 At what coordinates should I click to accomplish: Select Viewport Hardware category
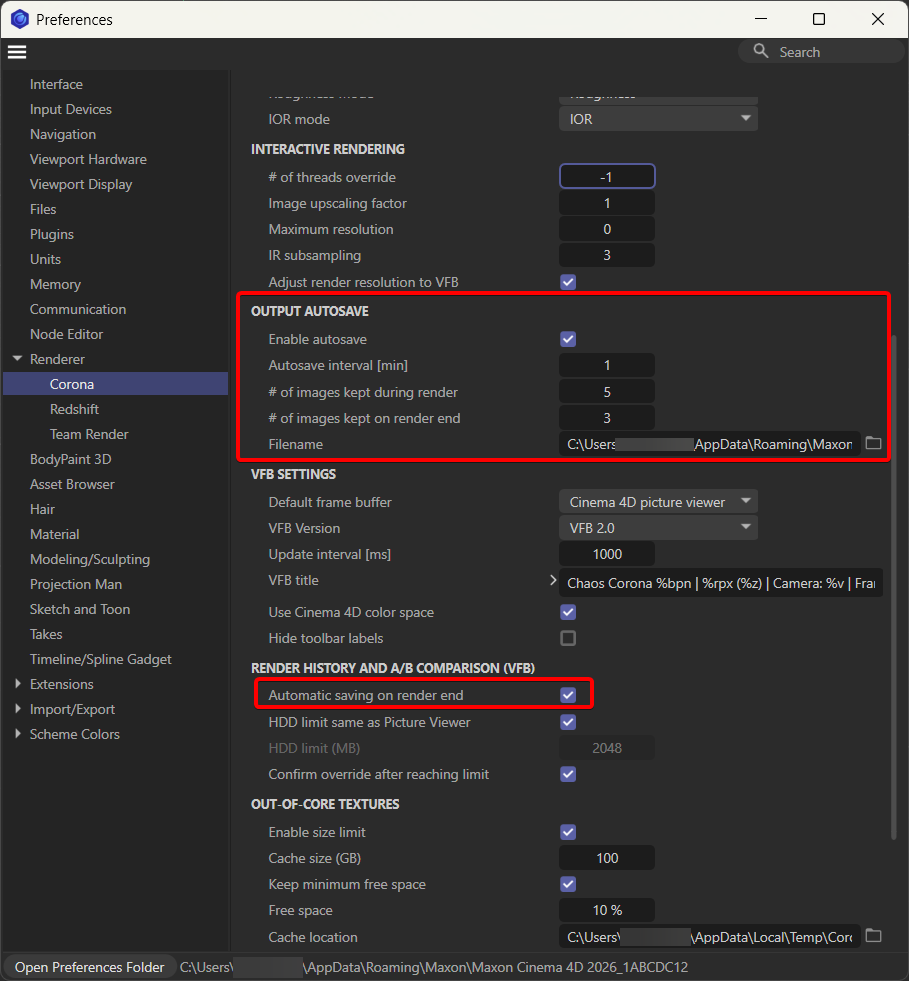point(88,159)
